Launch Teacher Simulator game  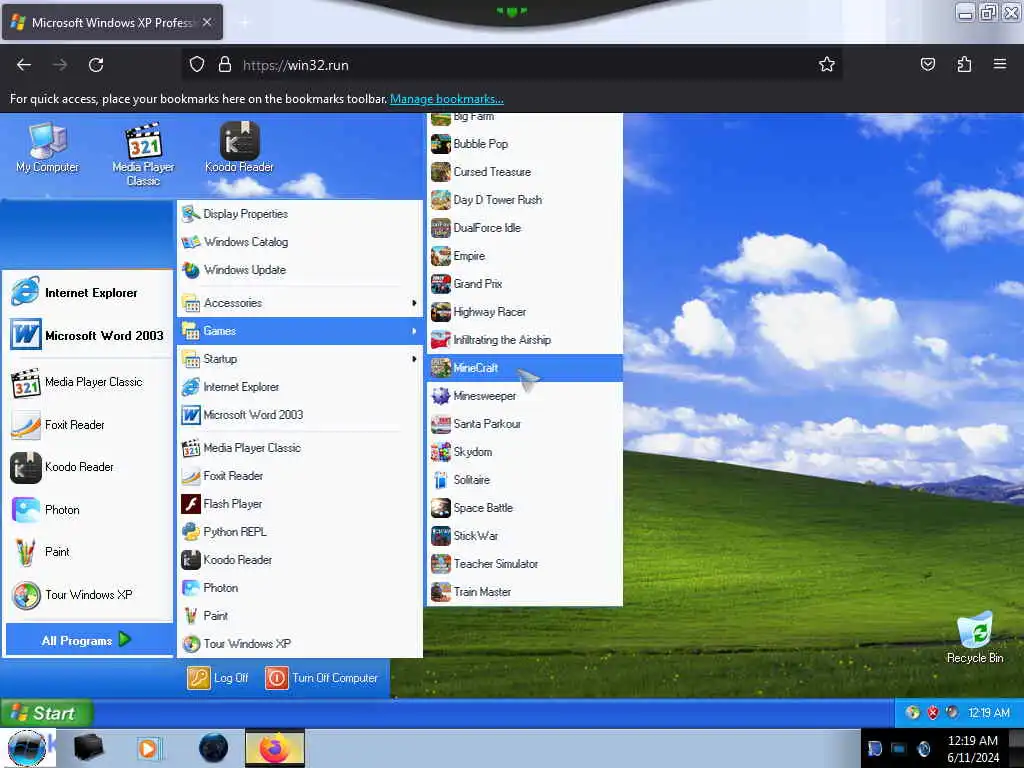click(x=524, y=564)
